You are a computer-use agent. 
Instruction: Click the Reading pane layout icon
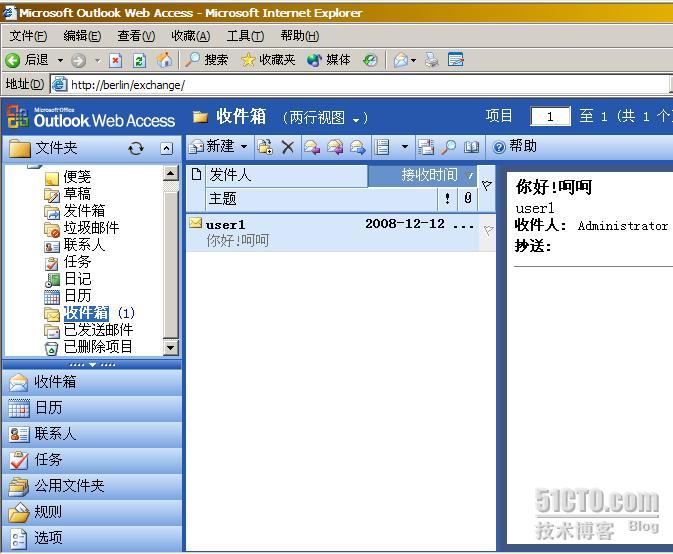[x=382, y=147]
